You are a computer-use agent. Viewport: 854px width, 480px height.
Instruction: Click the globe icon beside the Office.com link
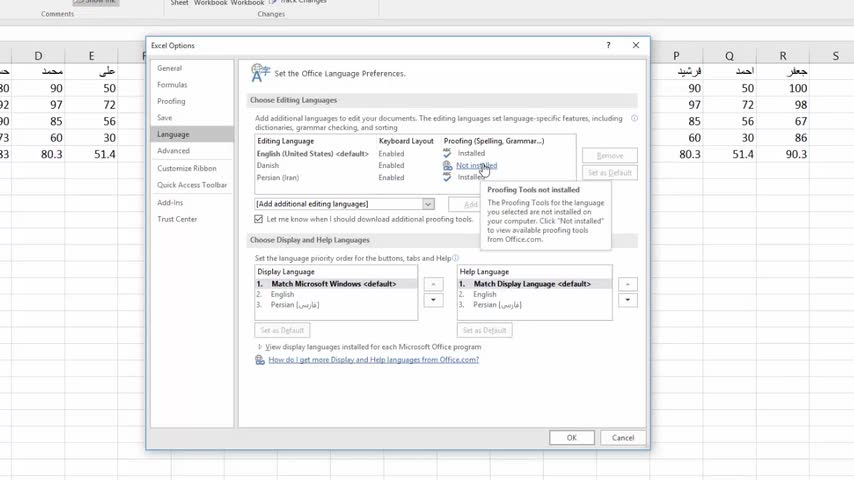pyautogui.click(x=260, y=360)
